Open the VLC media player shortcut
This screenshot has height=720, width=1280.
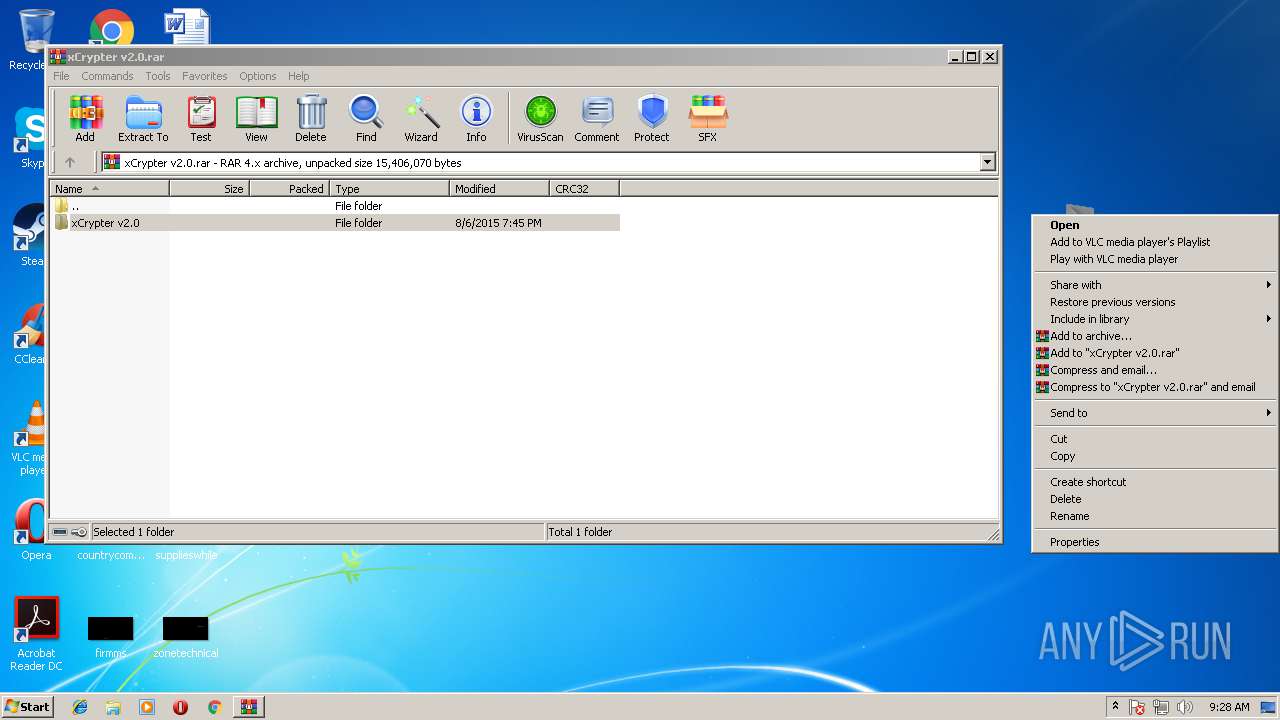point(30,437)
